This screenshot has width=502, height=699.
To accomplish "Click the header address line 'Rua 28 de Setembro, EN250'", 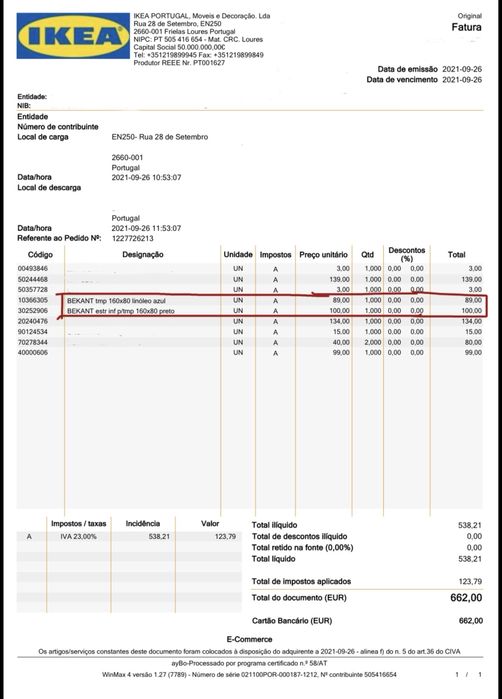I will (177, 24).
